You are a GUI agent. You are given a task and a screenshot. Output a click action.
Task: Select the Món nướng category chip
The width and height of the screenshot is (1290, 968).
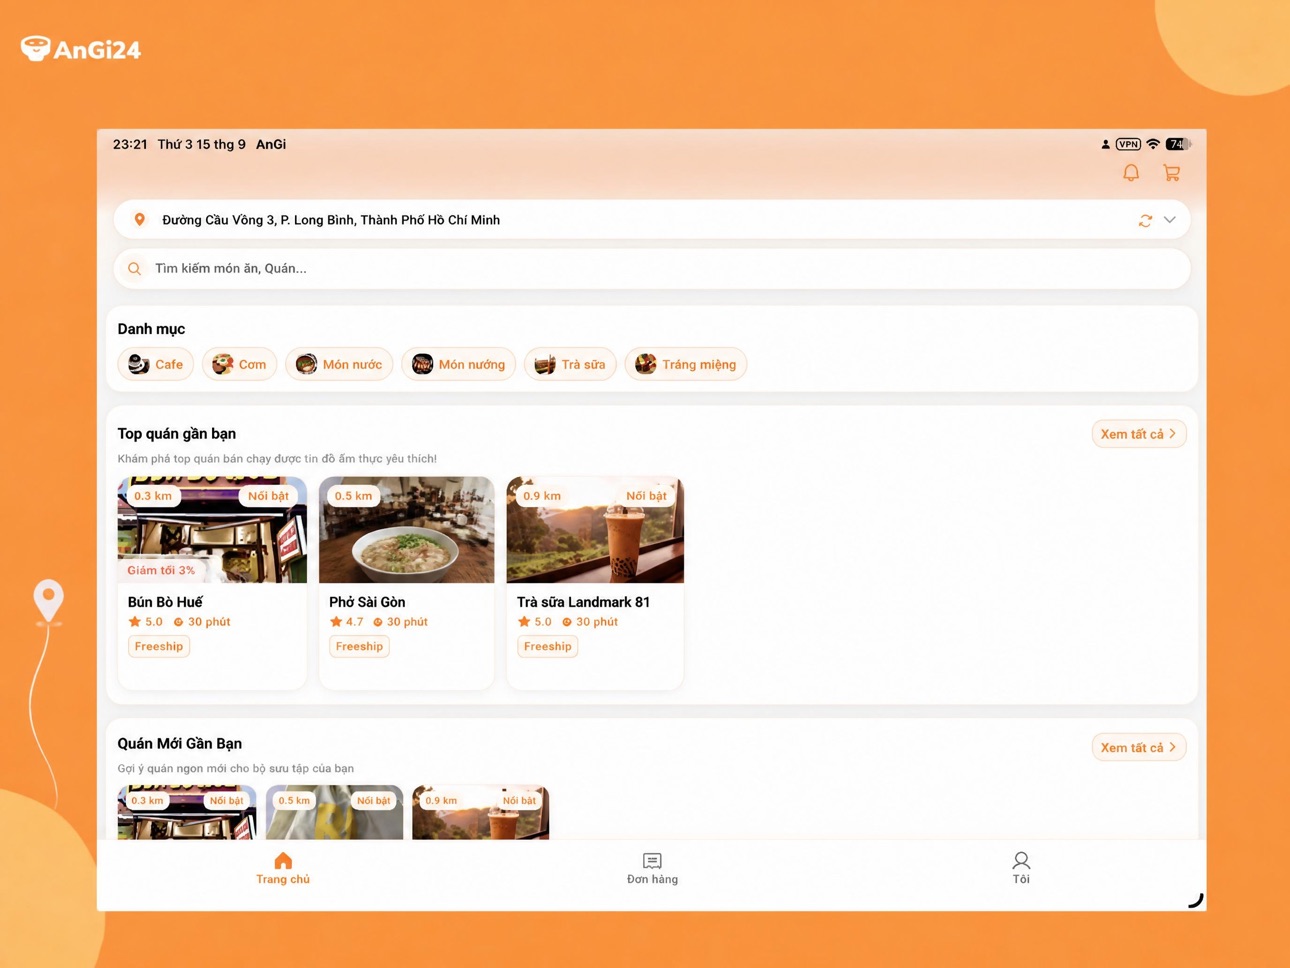click(x=459, y=364)
